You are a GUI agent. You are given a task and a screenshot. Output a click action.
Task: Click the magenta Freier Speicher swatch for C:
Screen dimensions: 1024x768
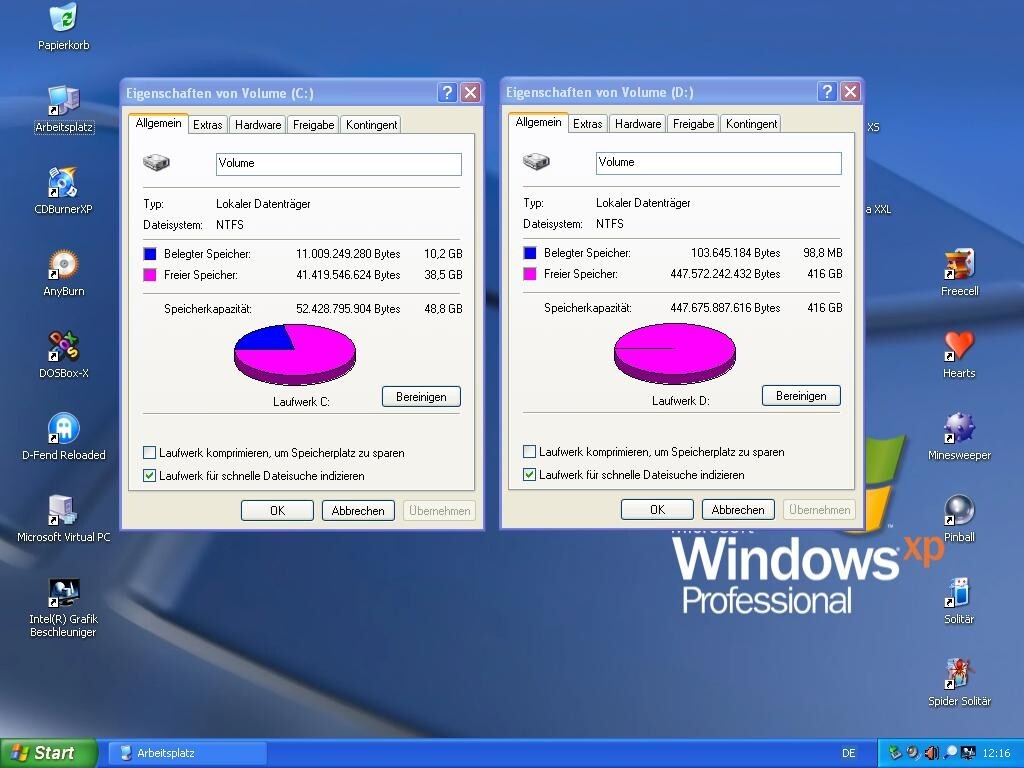(150, 275)
